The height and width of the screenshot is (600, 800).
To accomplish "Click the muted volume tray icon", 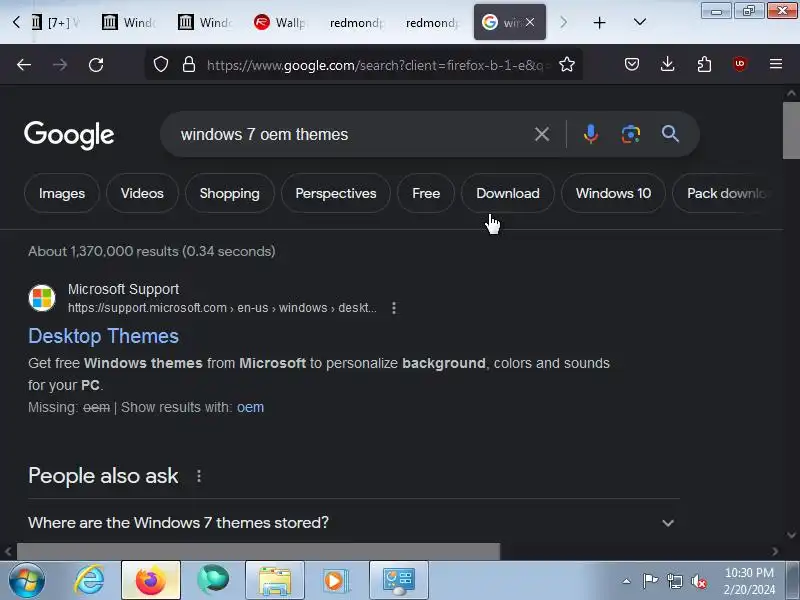I will click(x=699, y=581).
